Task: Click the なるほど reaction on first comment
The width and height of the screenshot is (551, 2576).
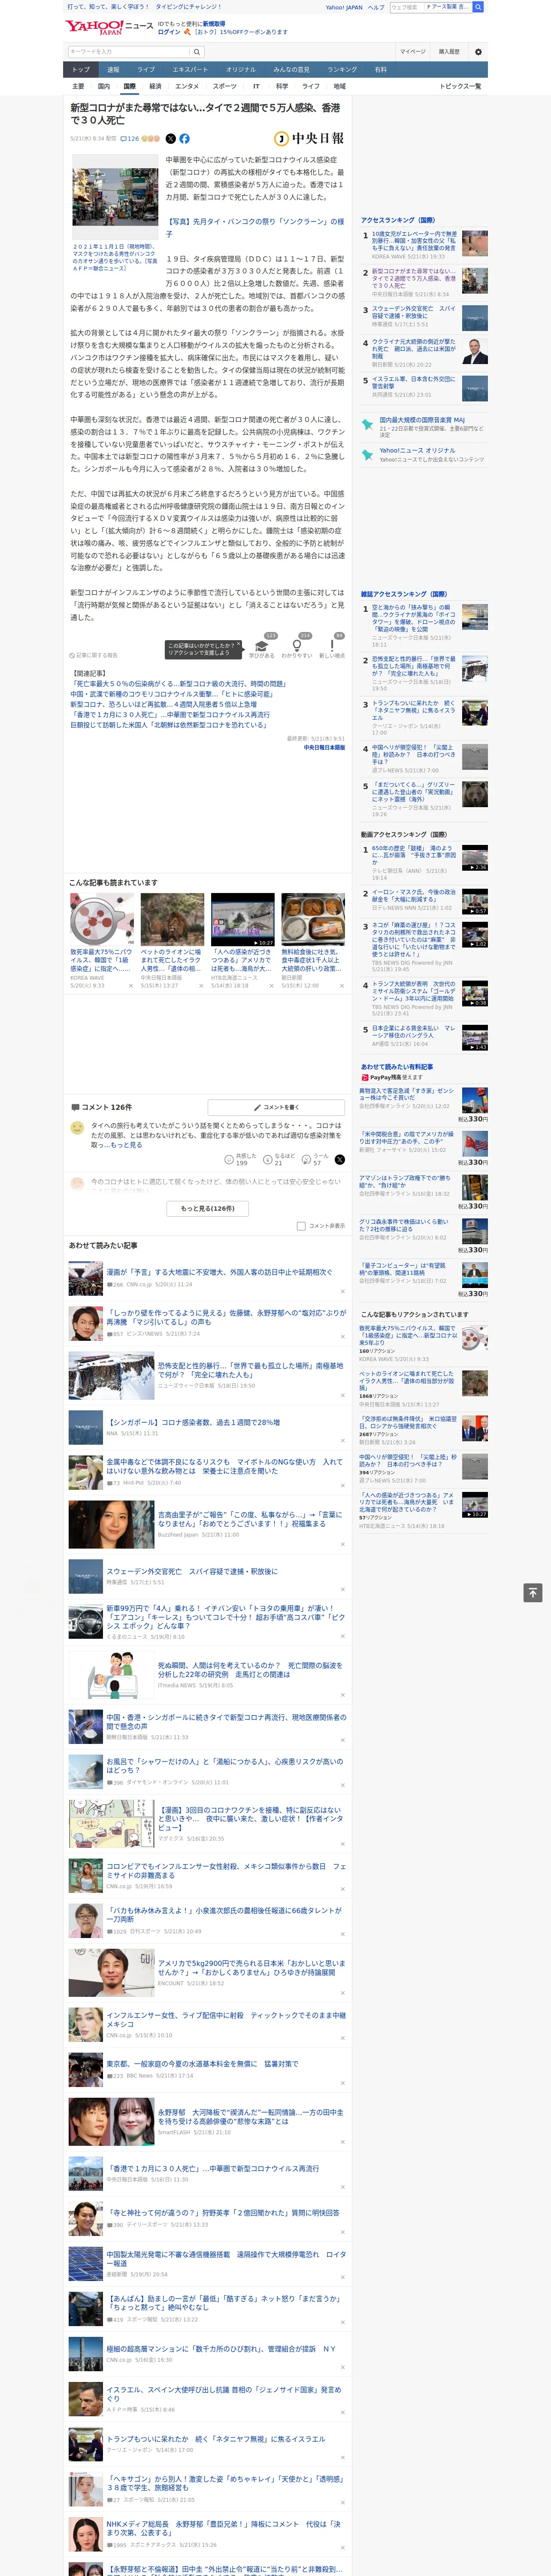Action: point(279,1159)
